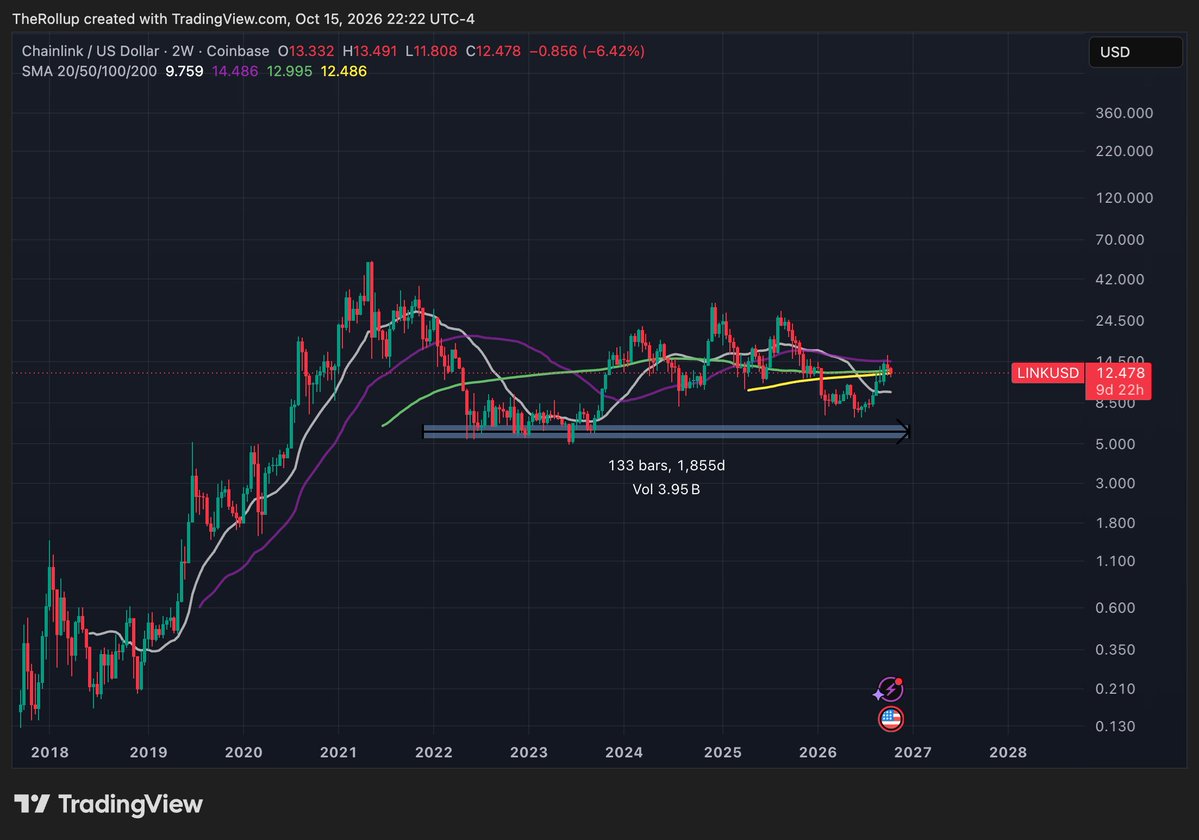Click the Vol 3.95 B label
The image size is (1199, 840).
[x=666, y=489]
